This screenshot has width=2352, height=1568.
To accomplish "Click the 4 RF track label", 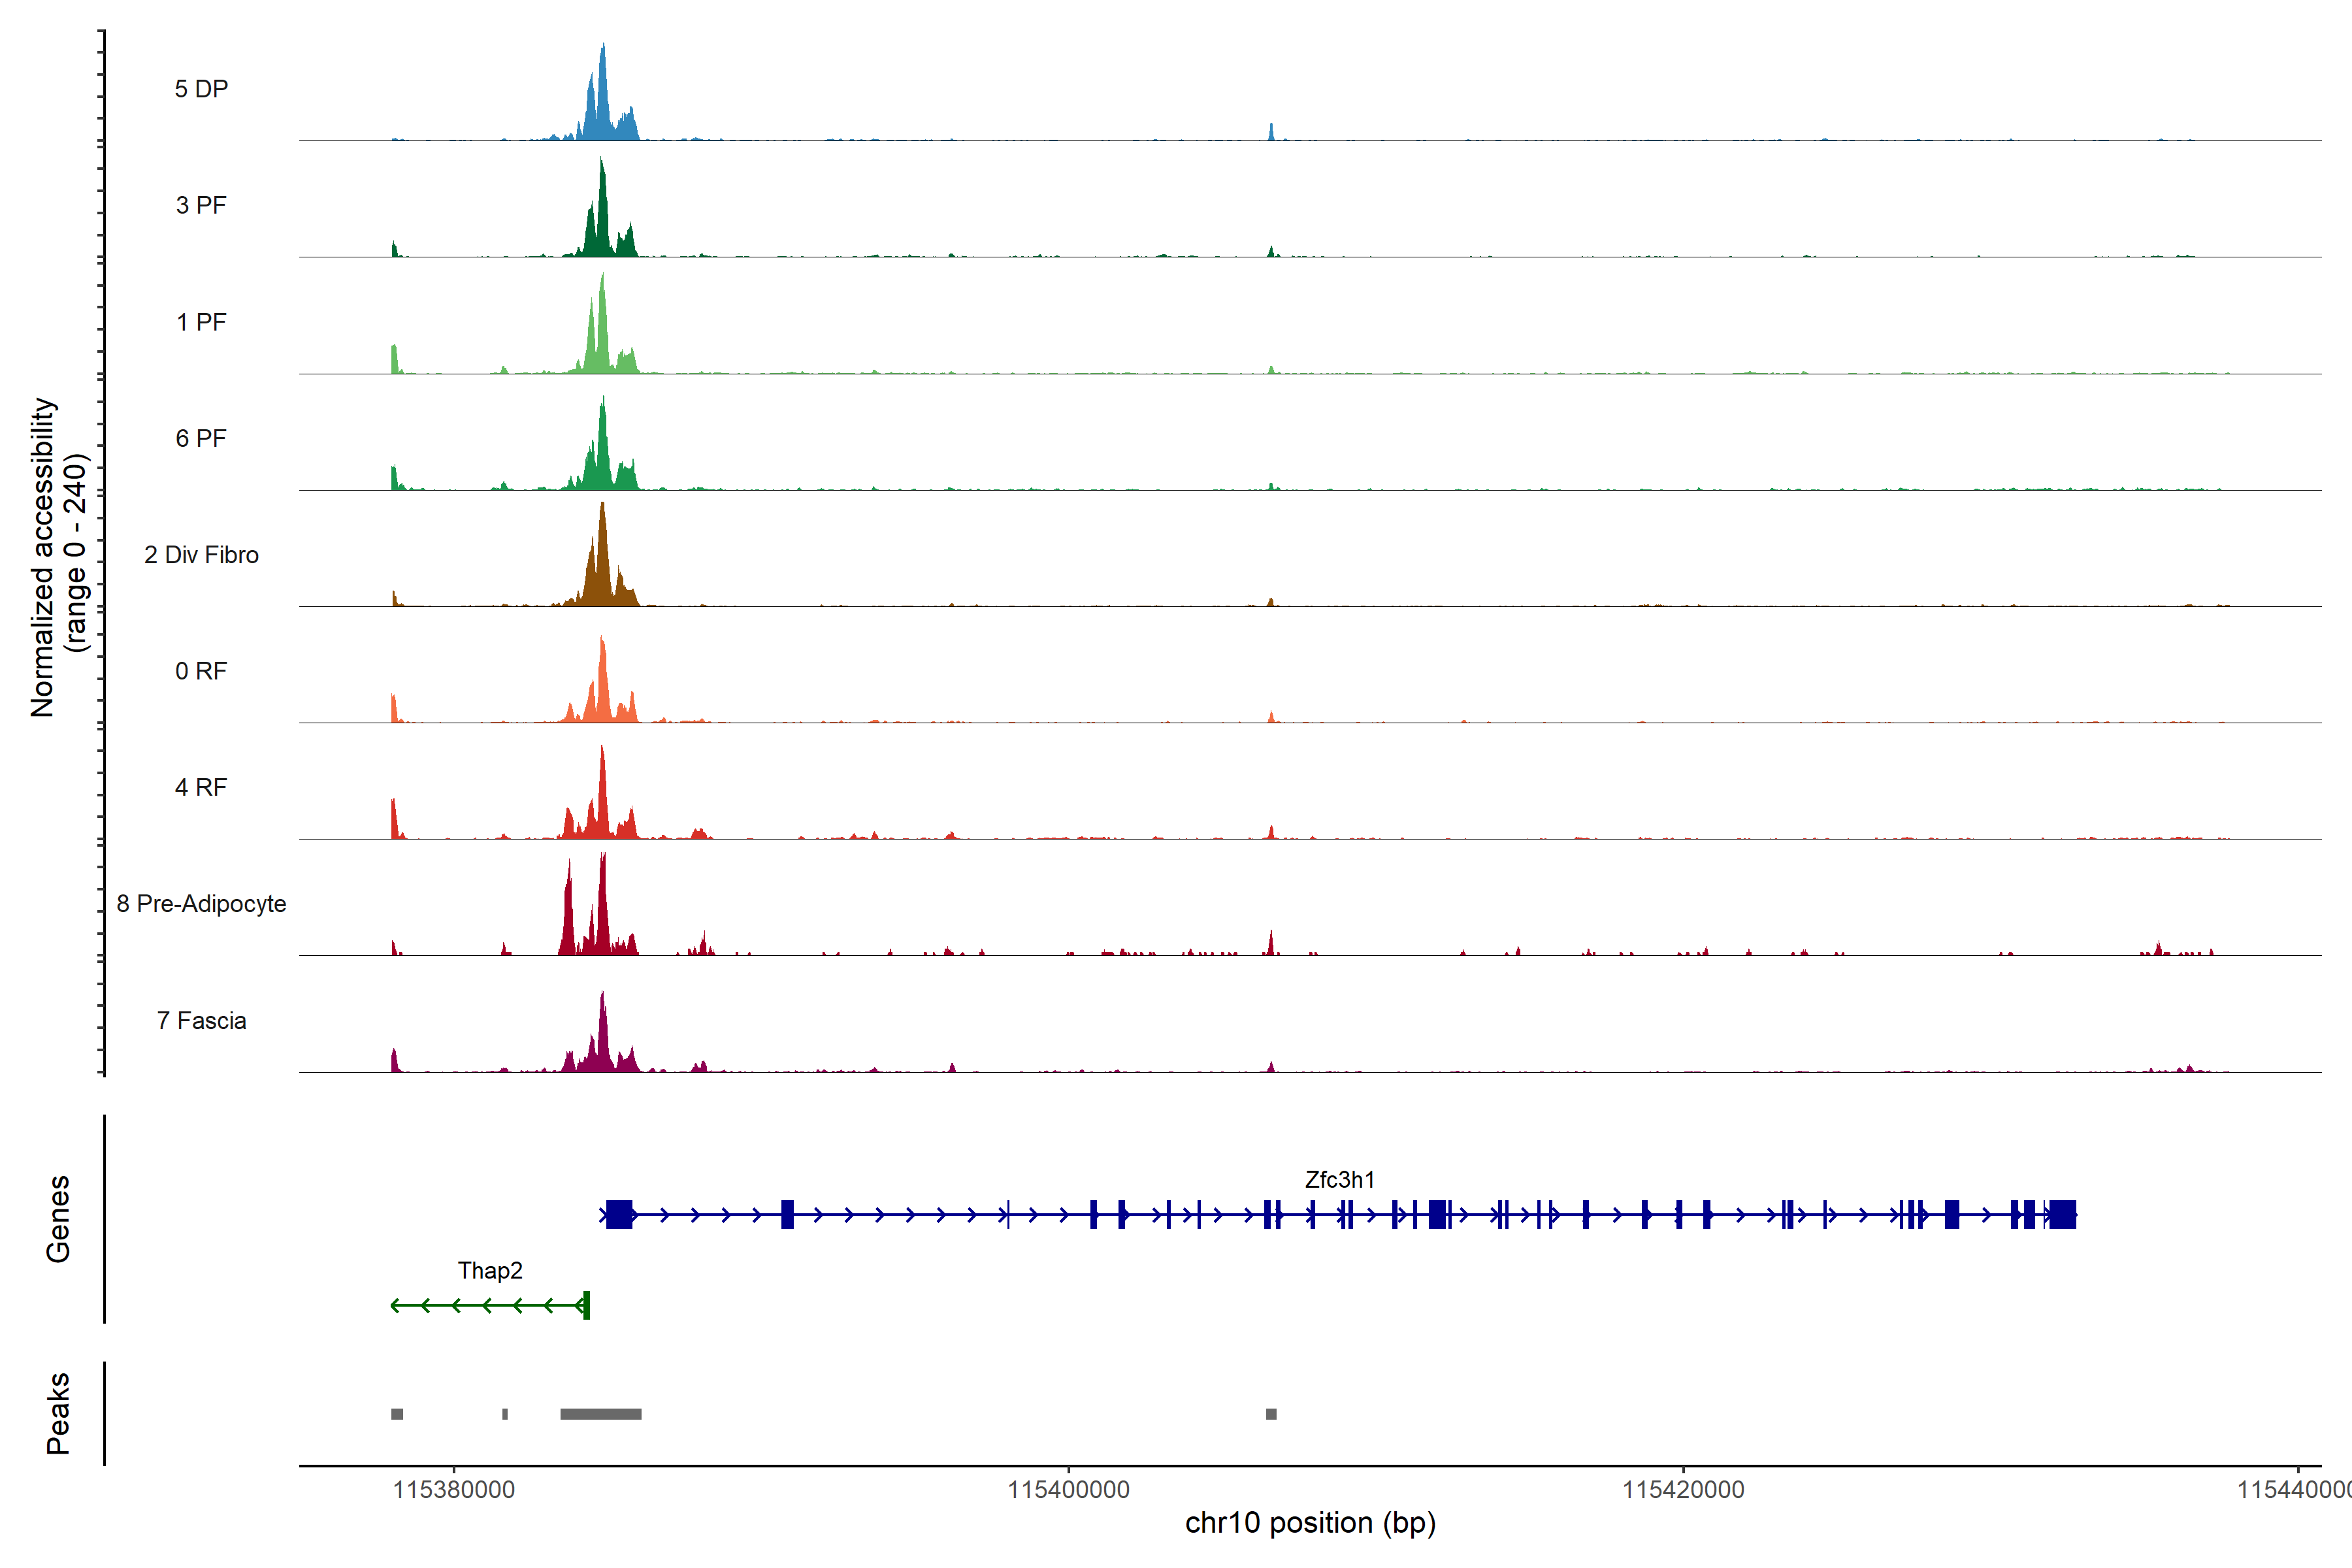I will pos(201,787).
